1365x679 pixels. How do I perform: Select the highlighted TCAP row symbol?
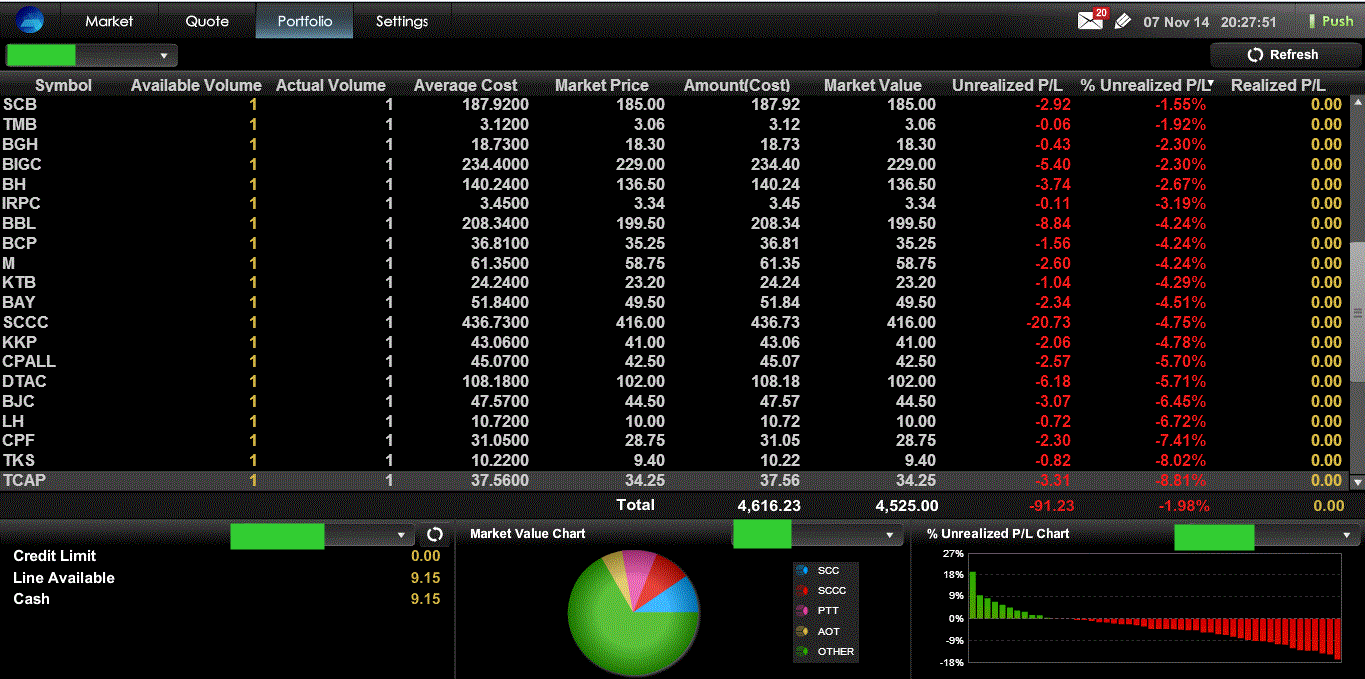click(x=25, y=480)
